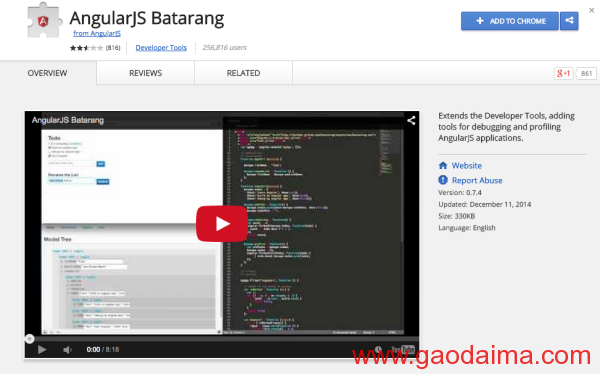Select the Overview tab
Viewport: 600px width, 374px height.
[47, 73]
